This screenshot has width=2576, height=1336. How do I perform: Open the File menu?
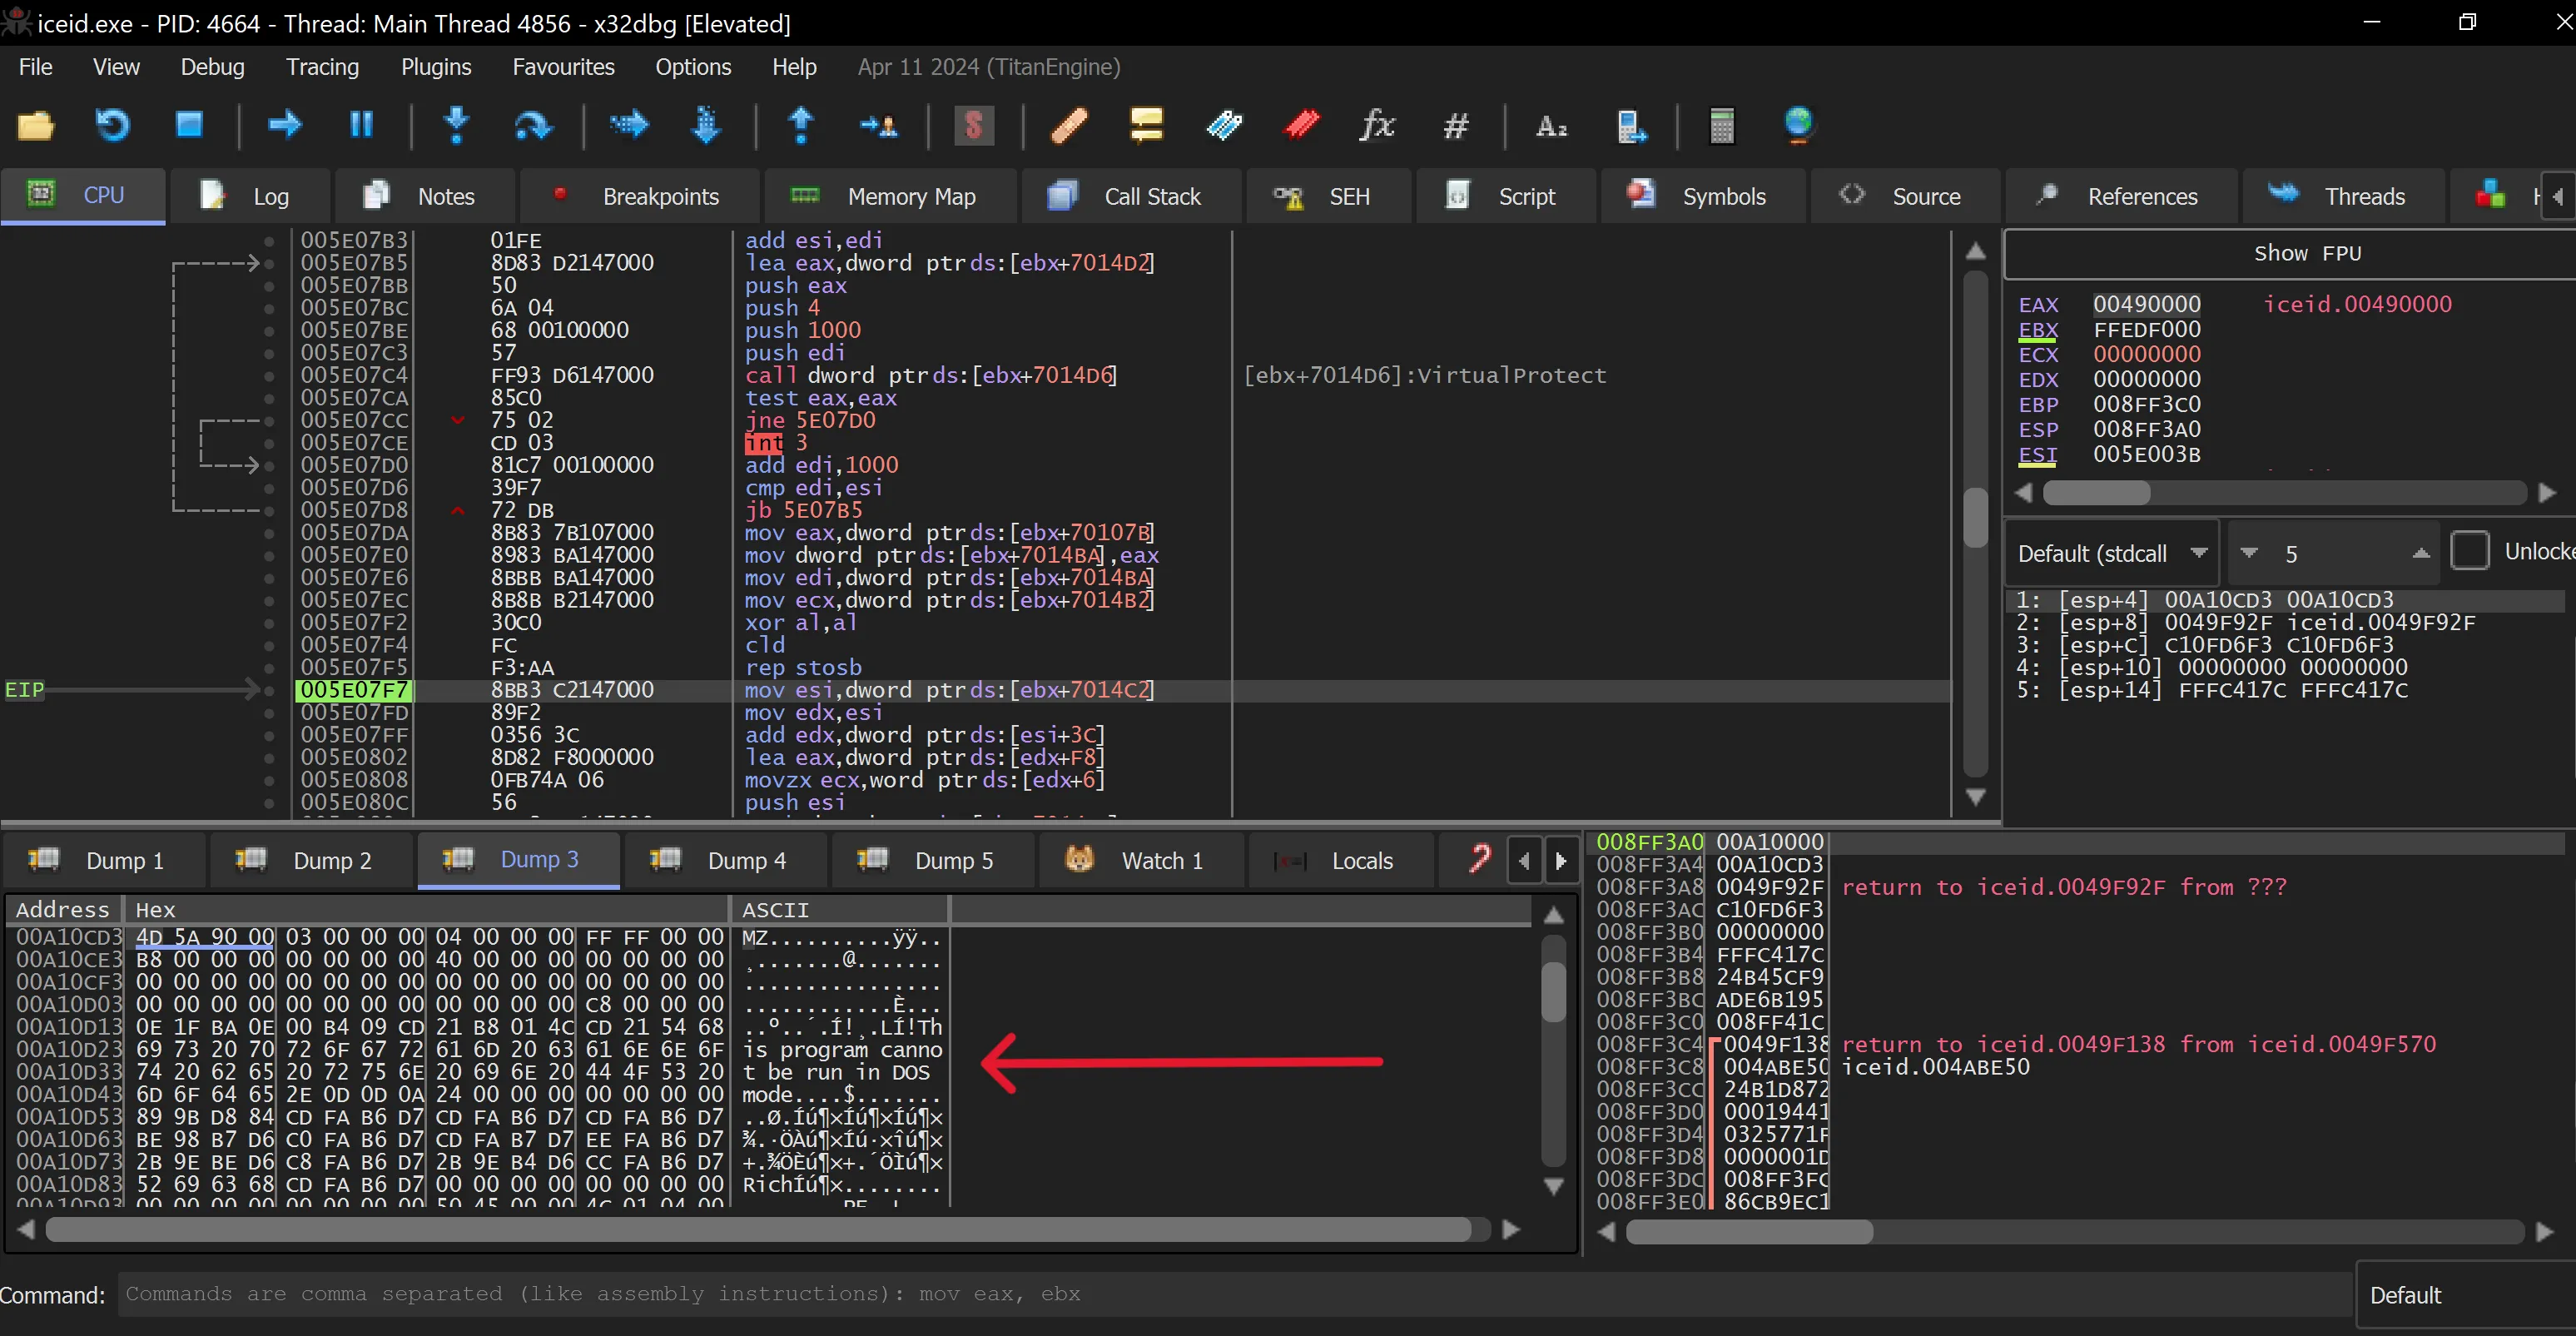(36, 67)
